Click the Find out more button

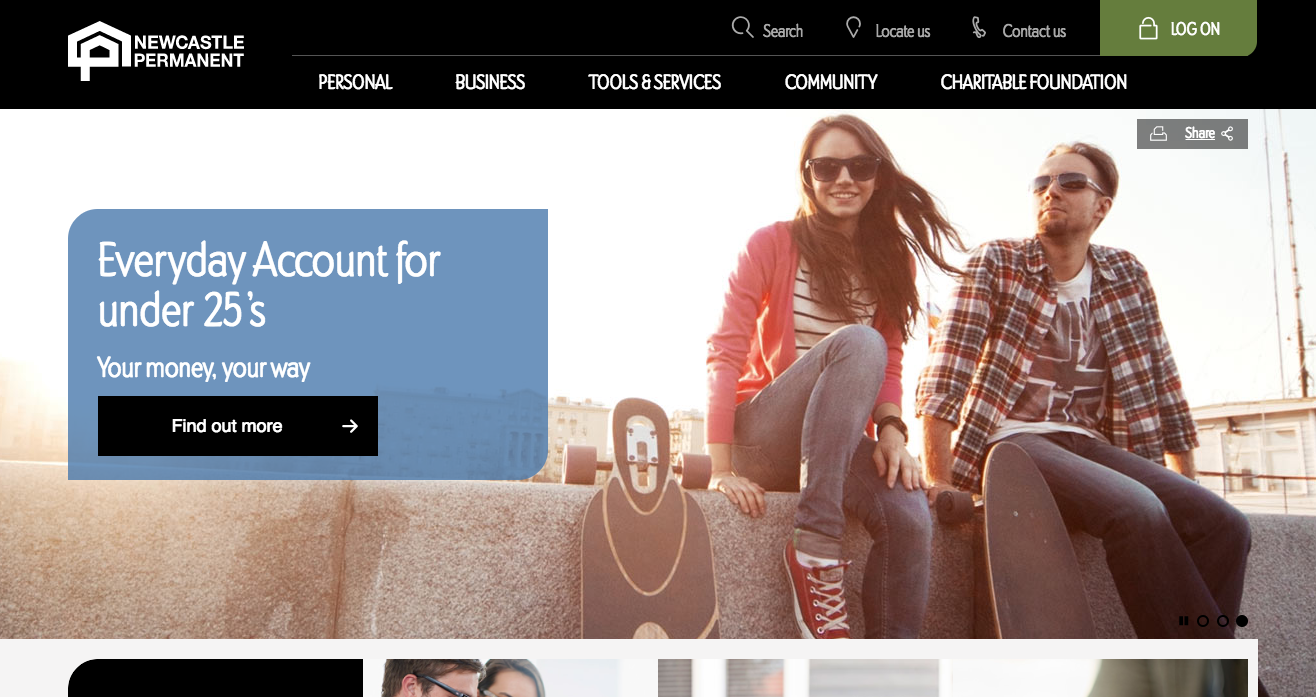(238, 426)
